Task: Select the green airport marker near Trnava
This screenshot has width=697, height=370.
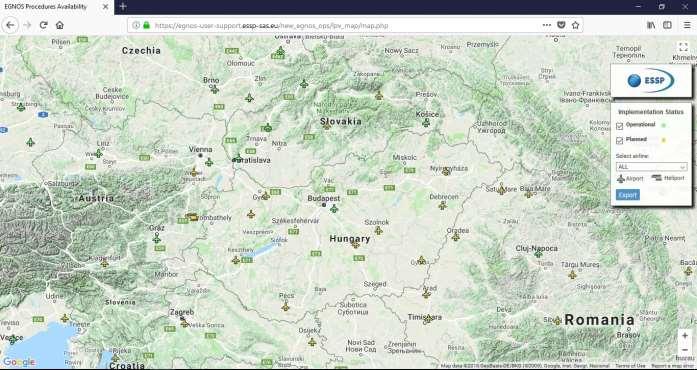Action: [x=267, y=128]
